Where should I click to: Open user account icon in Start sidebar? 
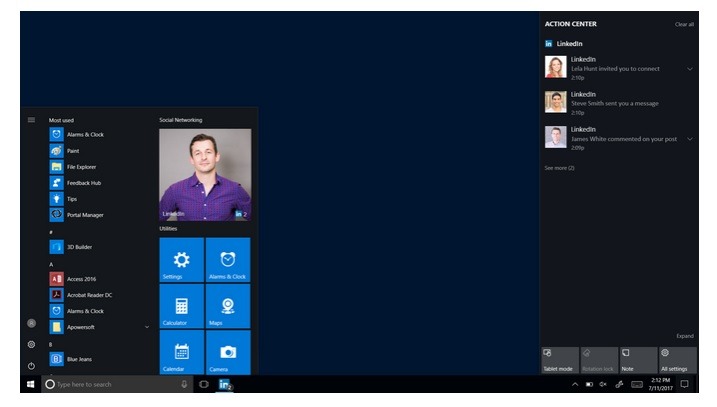[x=31, y=323]
